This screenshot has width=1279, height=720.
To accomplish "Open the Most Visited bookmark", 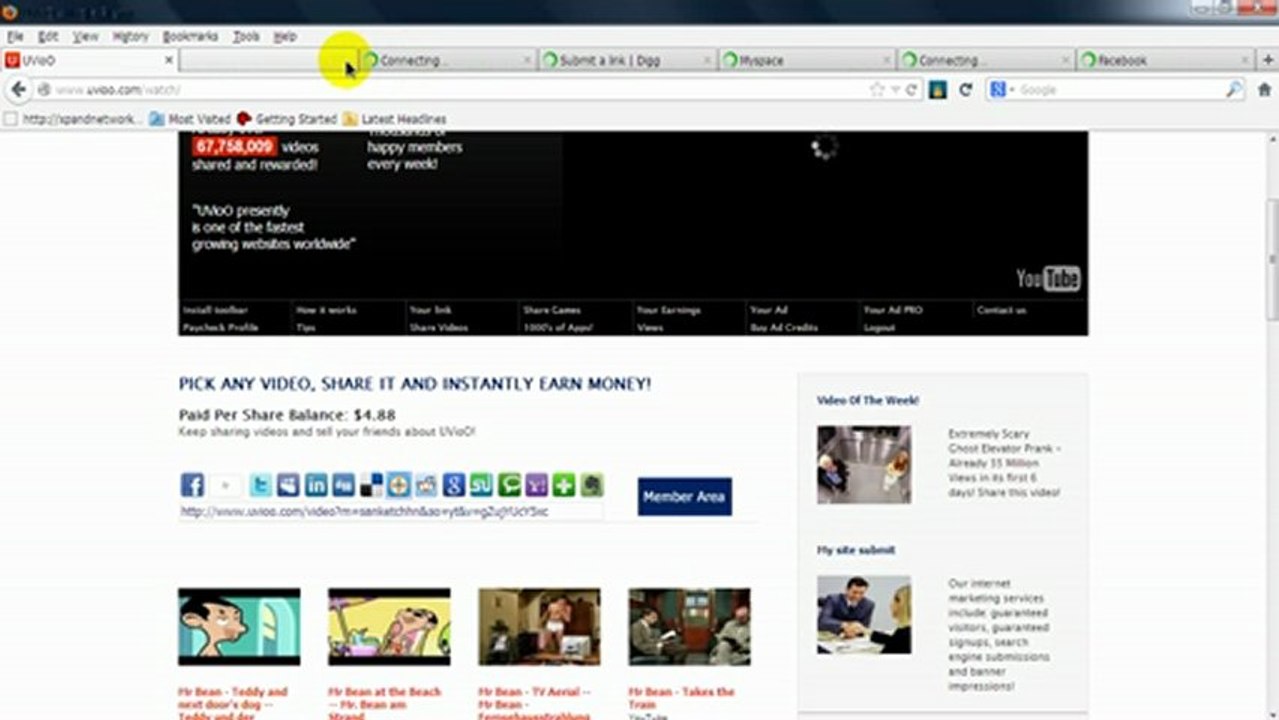I will tap(190, 119).
